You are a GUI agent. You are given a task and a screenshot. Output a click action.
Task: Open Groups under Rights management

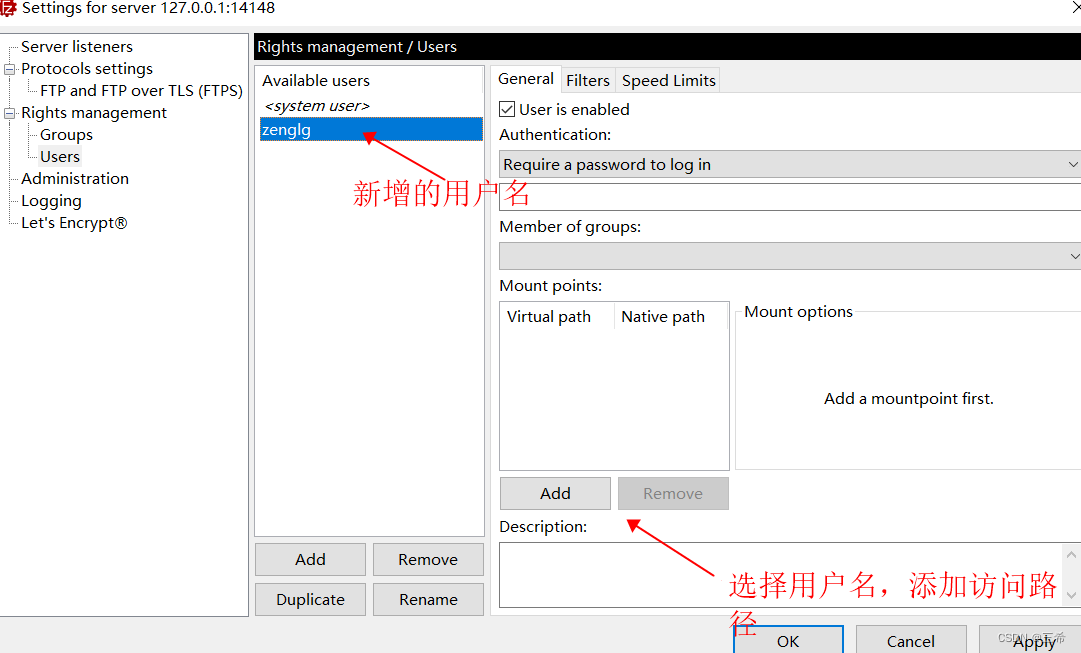(x=66, y=135)
